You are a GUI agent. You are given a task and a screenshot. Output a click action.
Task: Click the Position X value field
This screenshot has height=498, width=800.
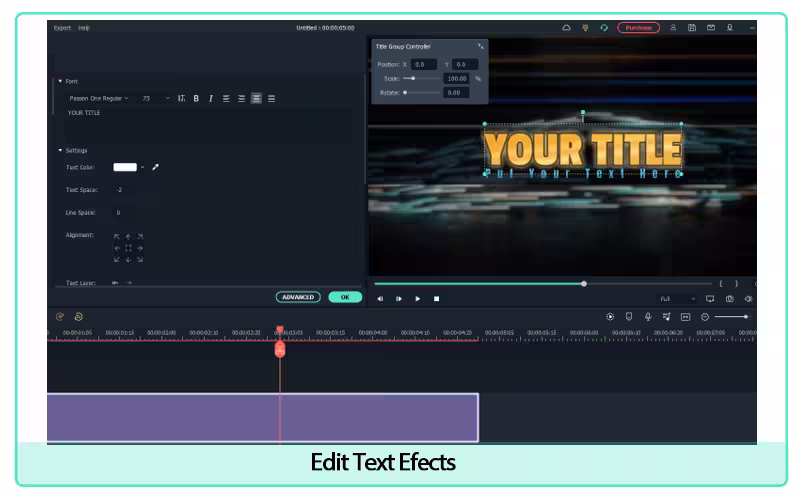click(x=424, y=64)
